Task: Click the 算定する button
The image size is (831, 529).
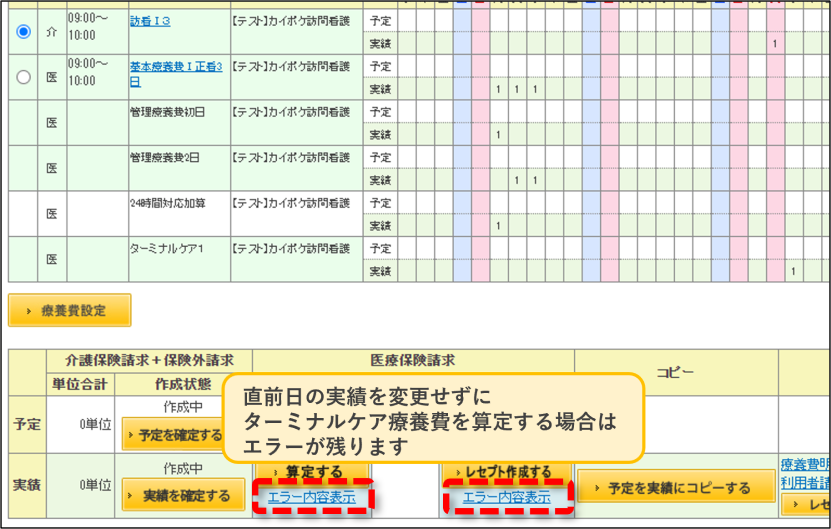Action: pyautogui.click(x=312, y=471)
